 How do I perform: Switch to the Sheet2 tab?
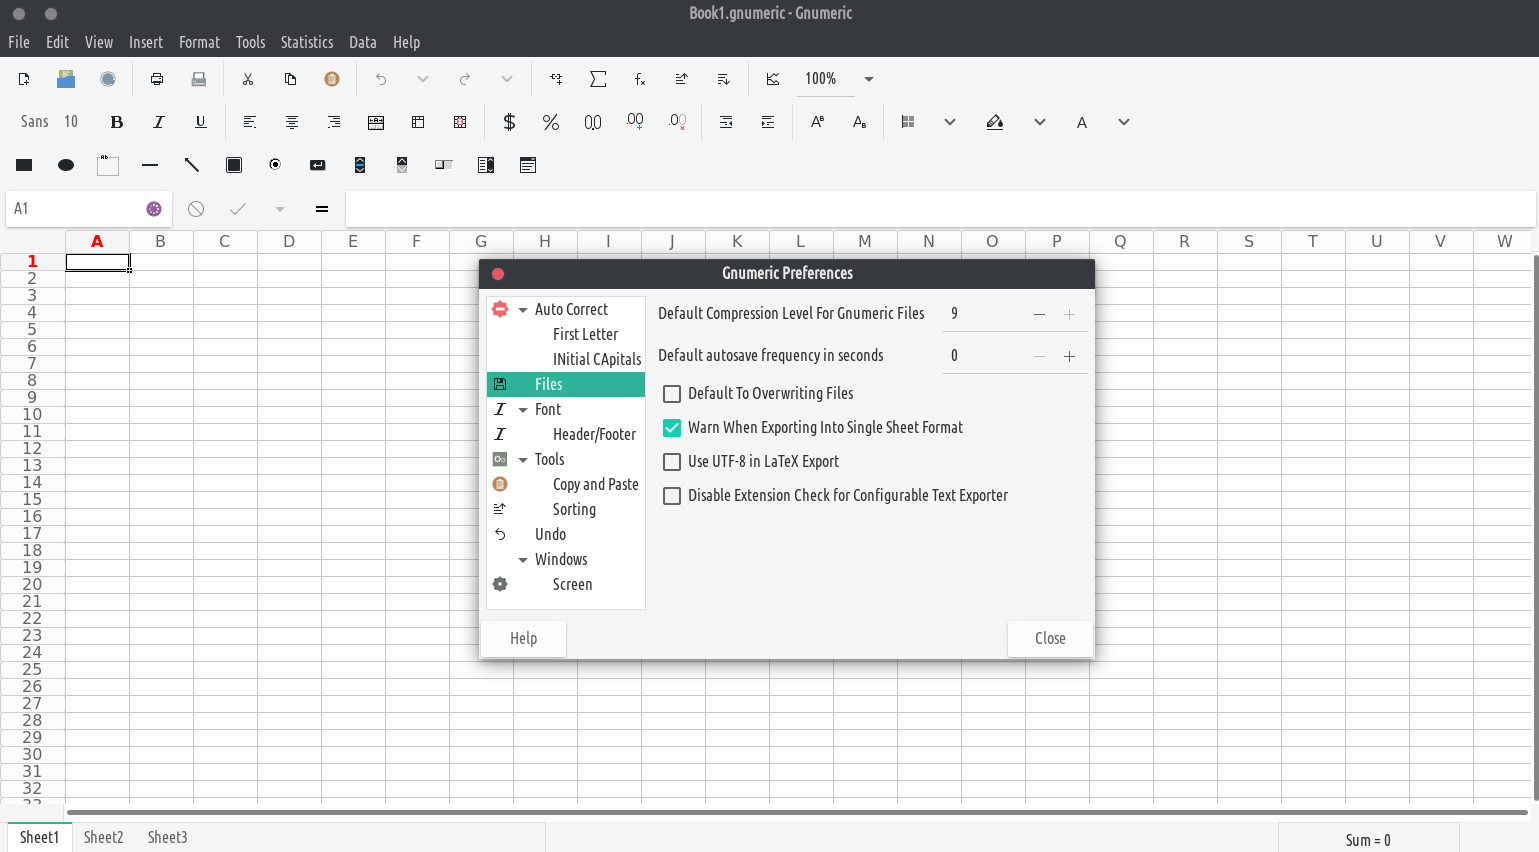click(x=103, y=837)
